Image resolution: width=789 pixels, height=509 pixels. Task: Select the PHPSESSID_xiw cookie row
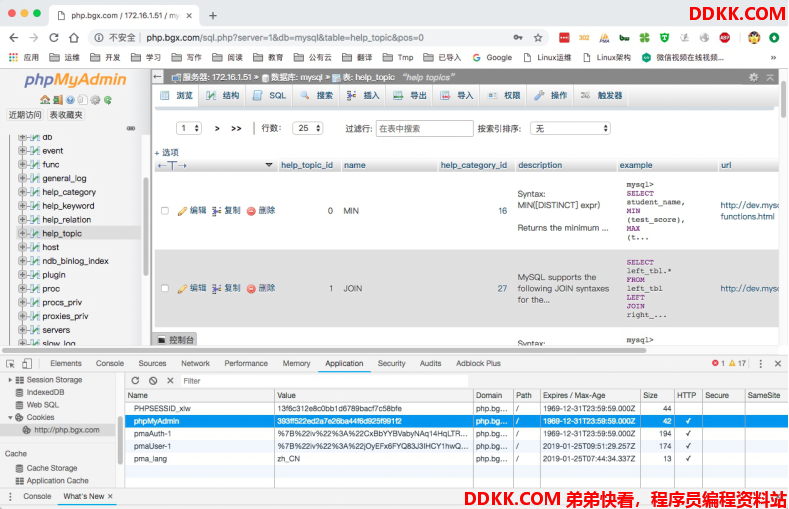pyautogui.click(x=456, y=408)
